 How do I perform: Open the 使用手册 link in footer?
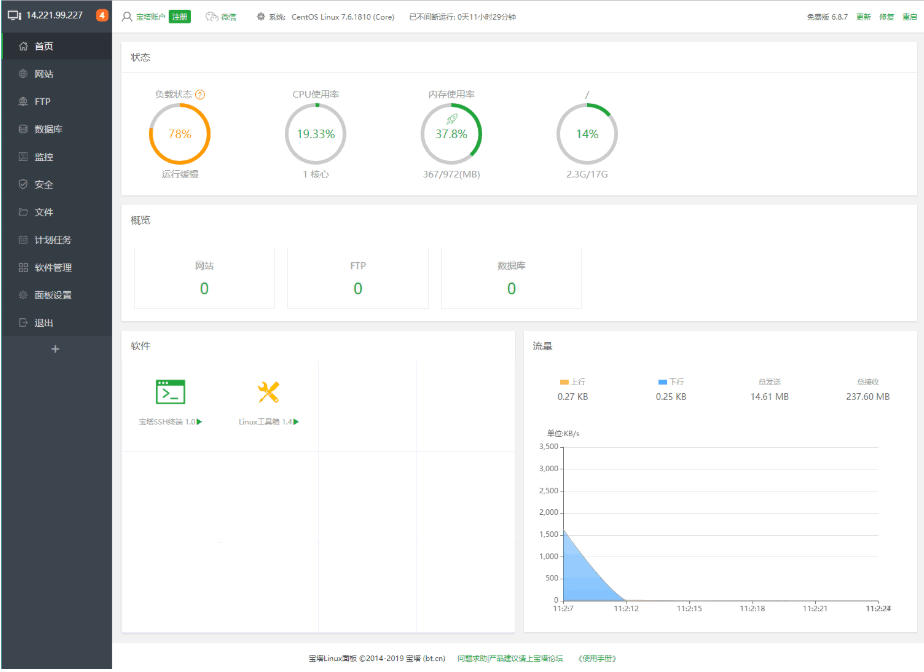[x=597, y=658]
